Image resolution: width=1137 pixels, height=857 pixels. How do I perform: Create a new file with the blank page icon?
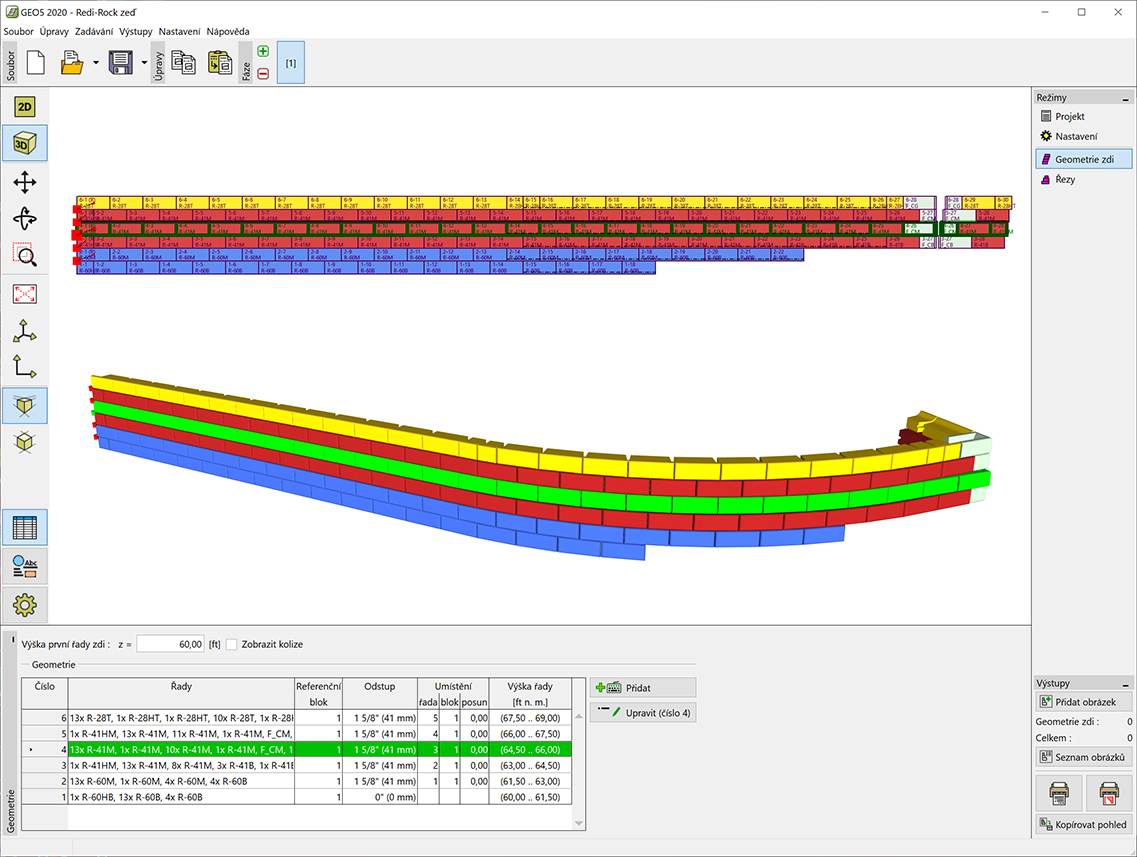pyautogui.click(x=36, y=62)
